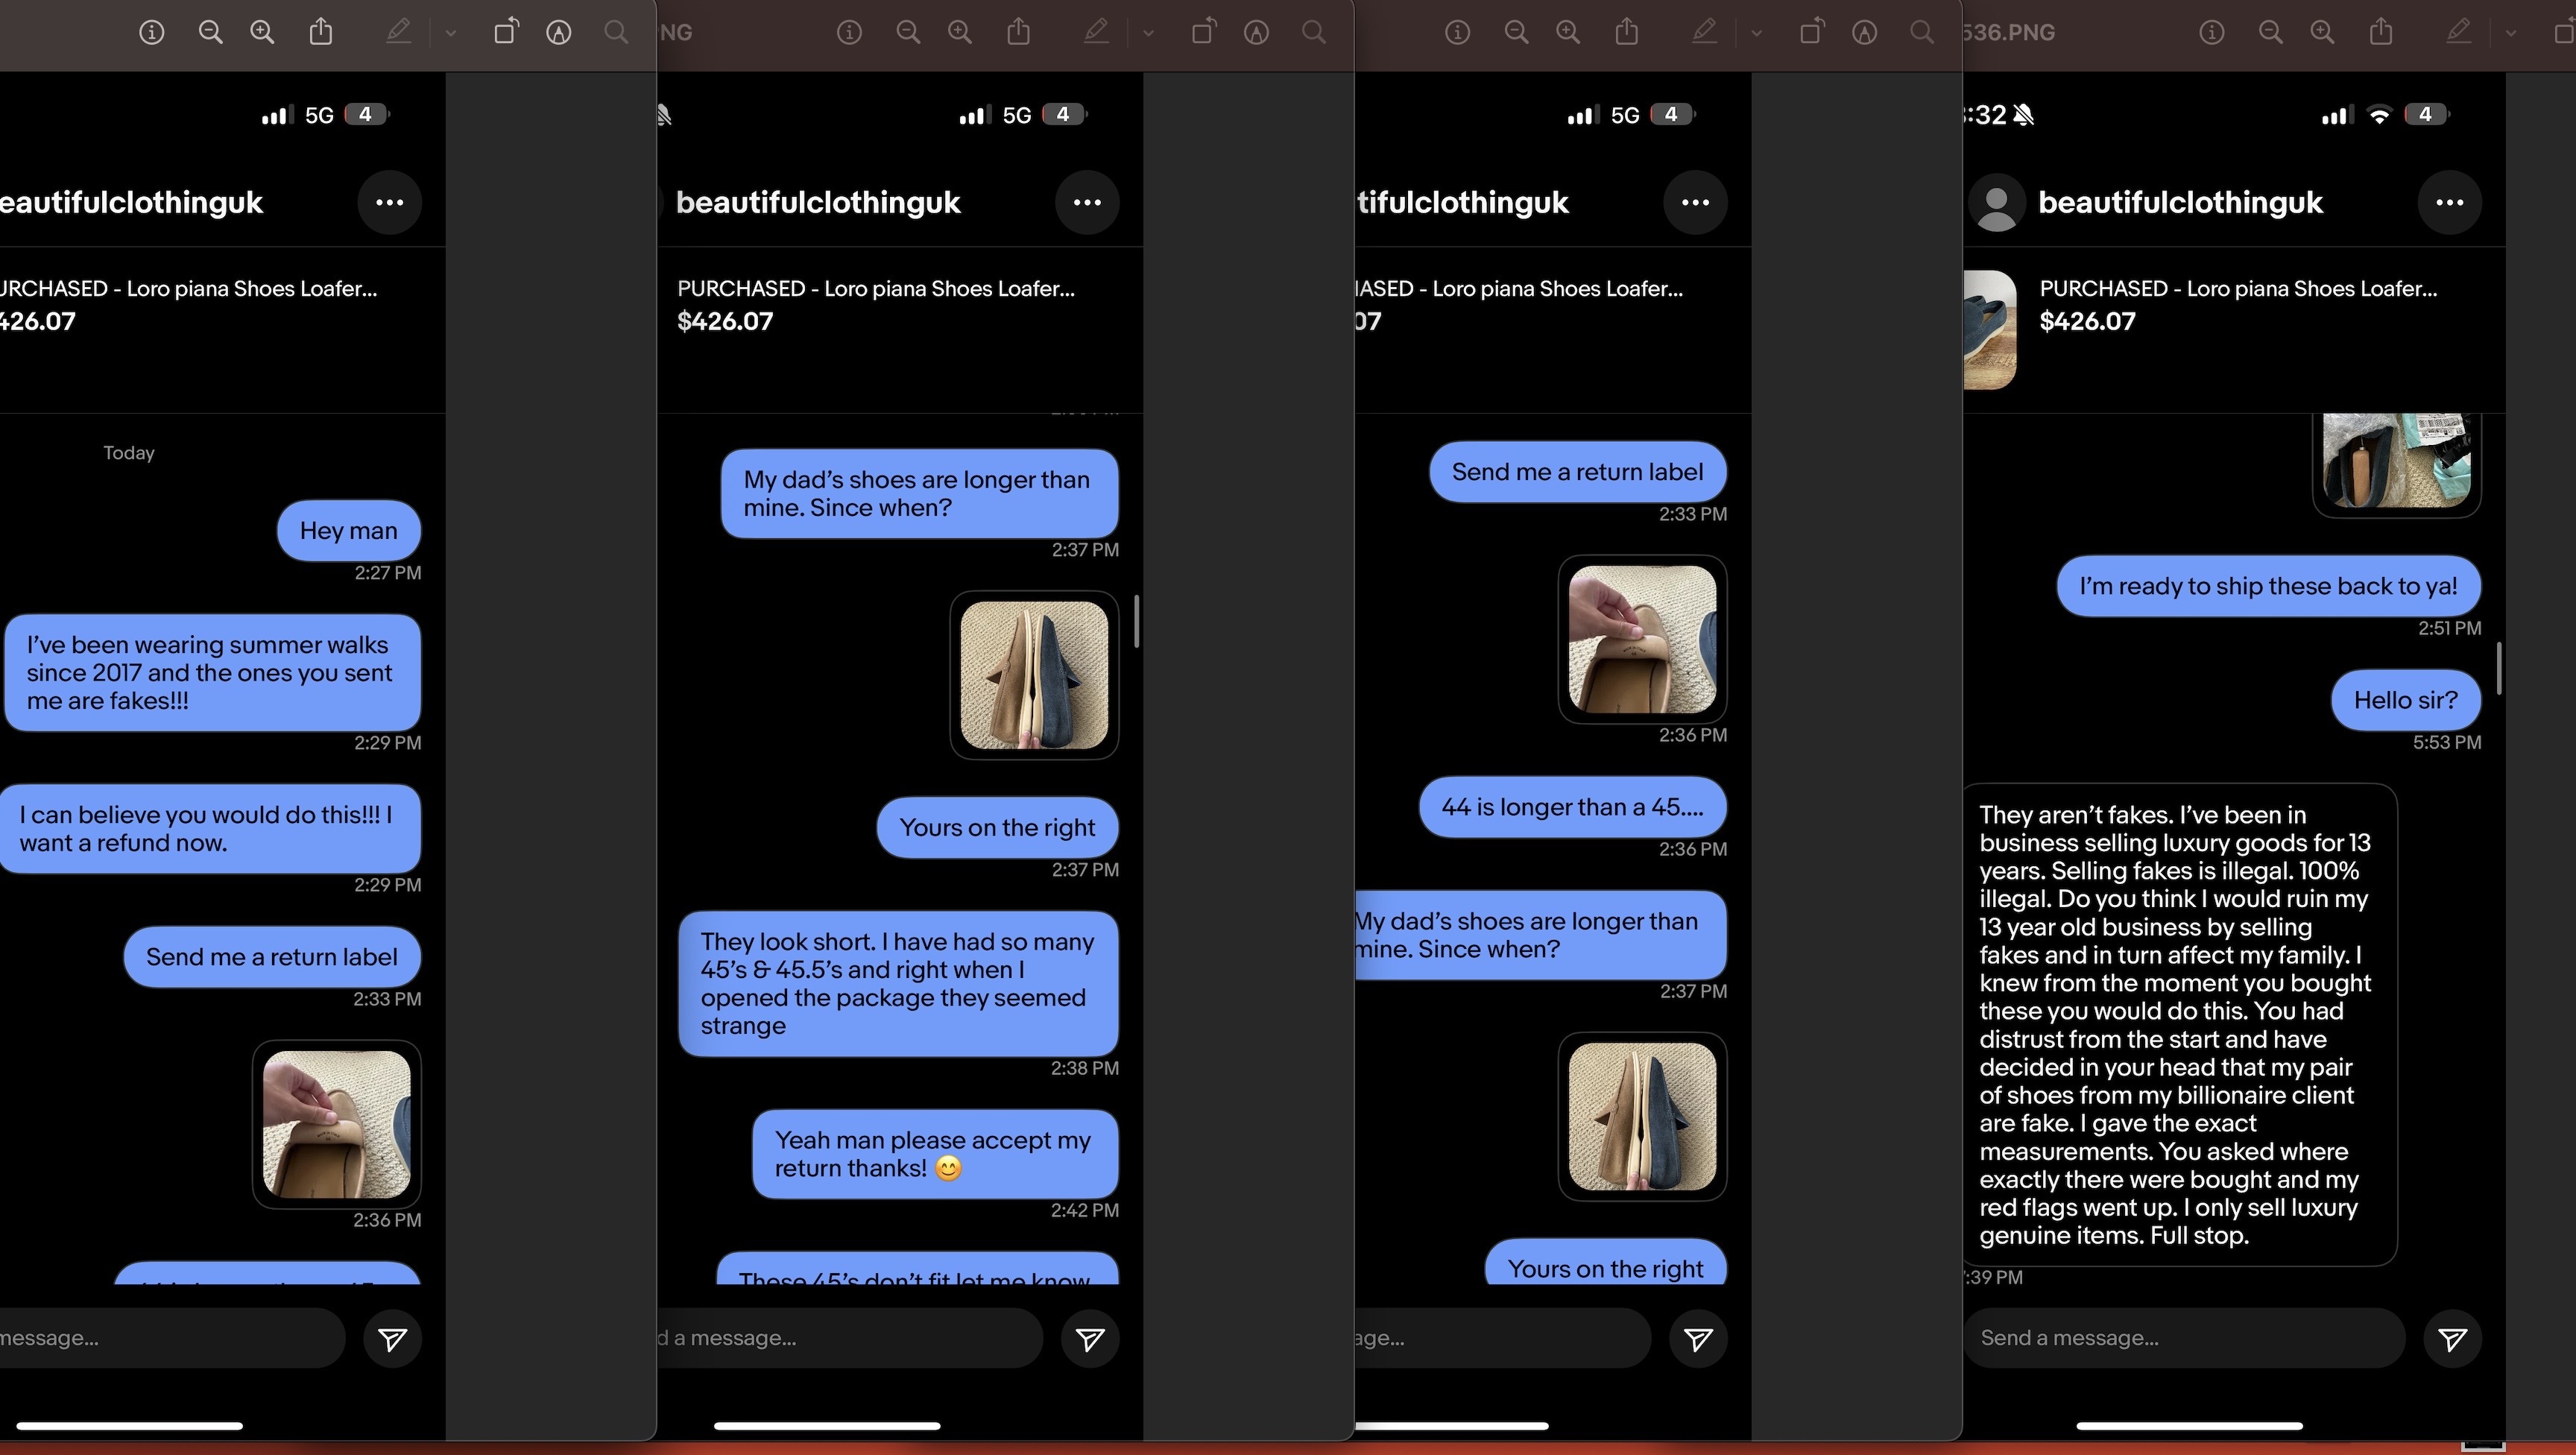Click the 'I want a refund now' message
Viewport: 2576px width, 1455px height.
click(210, 829)
